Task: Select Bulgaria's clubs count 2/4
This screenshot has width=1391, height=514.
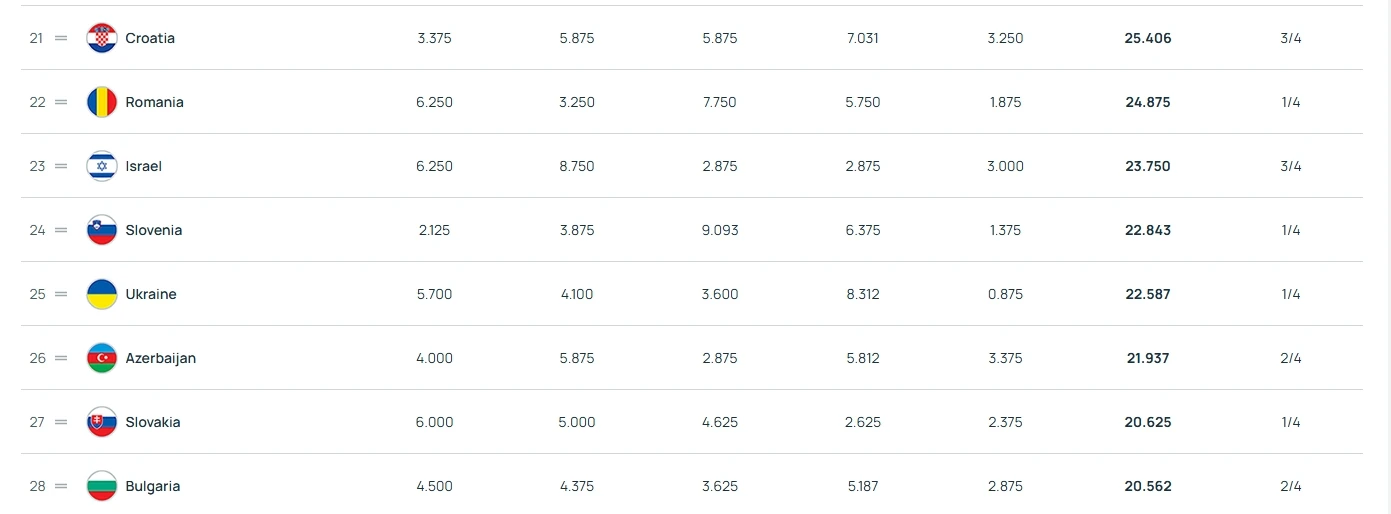Action: tap(1291, 486)
